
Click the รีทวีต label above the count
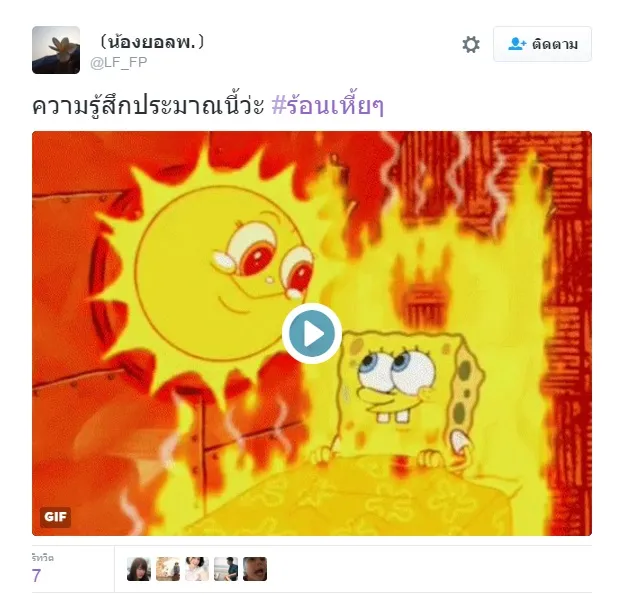coord(43,558)
